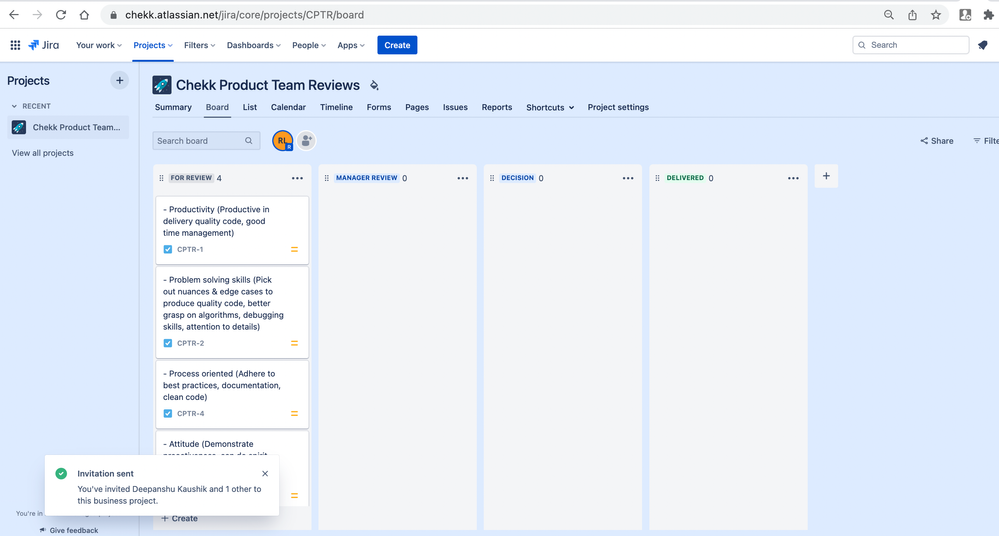
Task: Bookmark this page with the star icon
Action: click(x=936, y=15)
